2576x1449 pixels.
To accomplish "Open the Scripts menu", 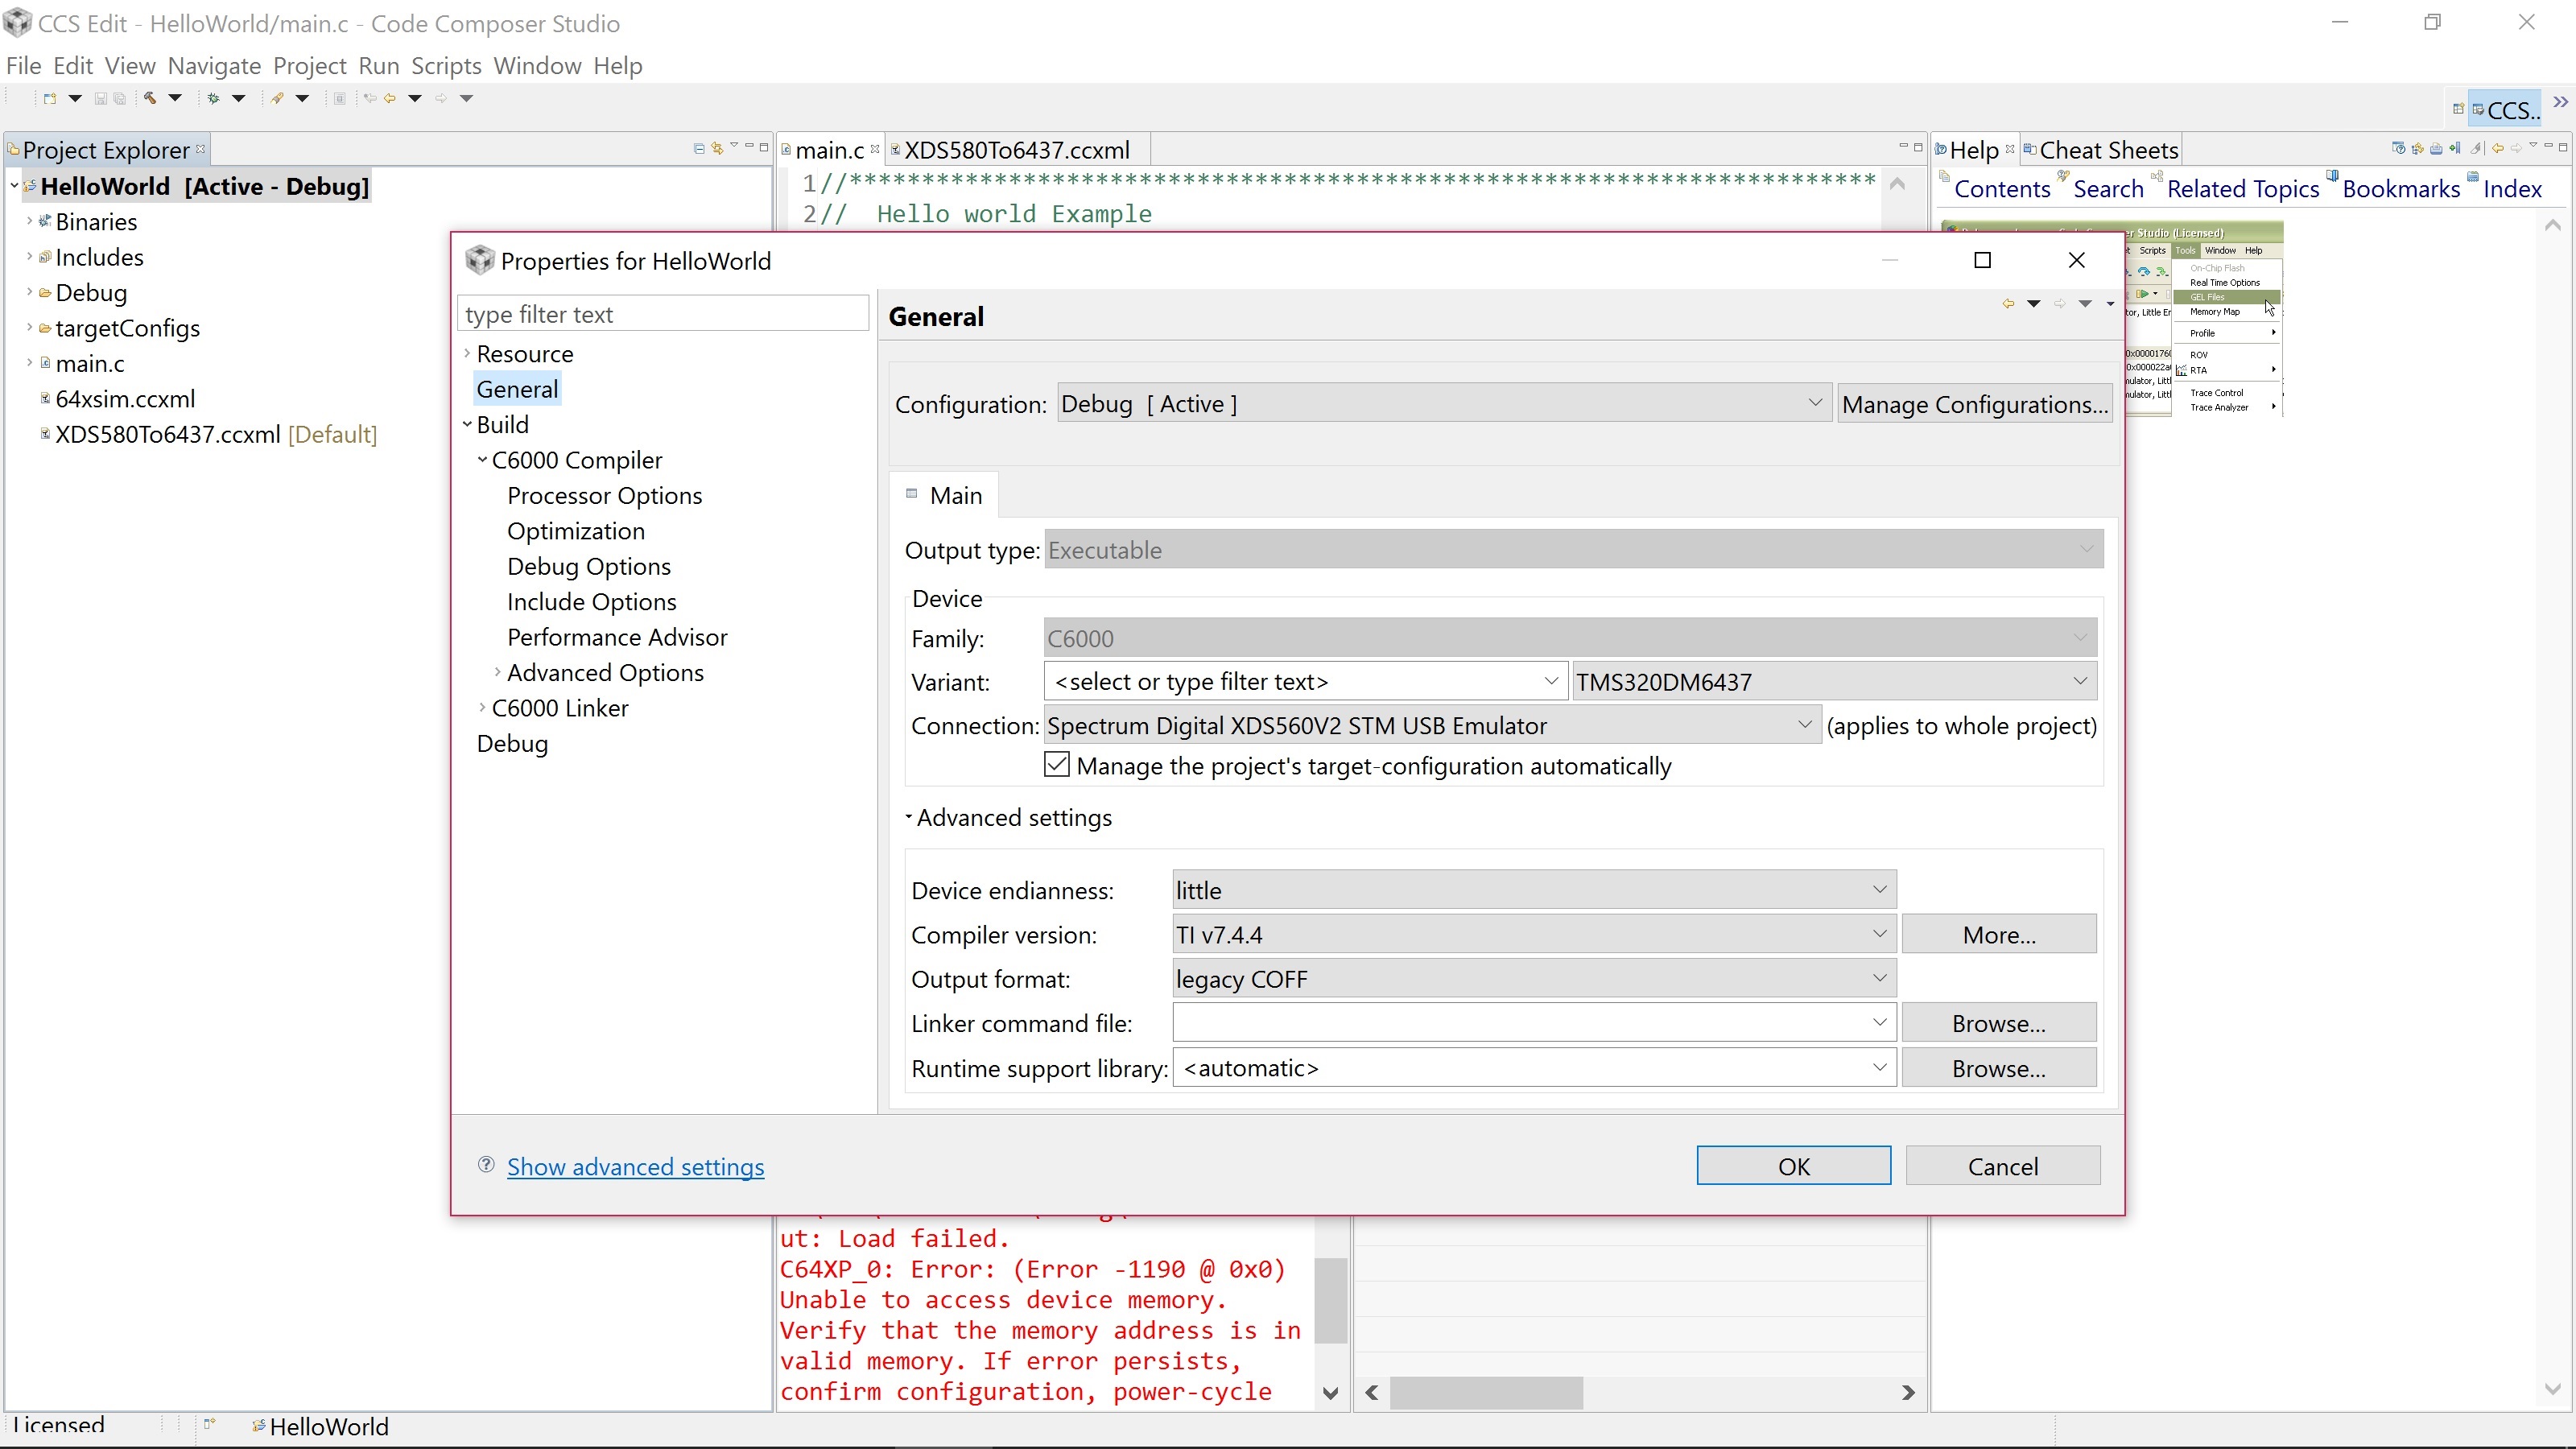I will point(446,66).
